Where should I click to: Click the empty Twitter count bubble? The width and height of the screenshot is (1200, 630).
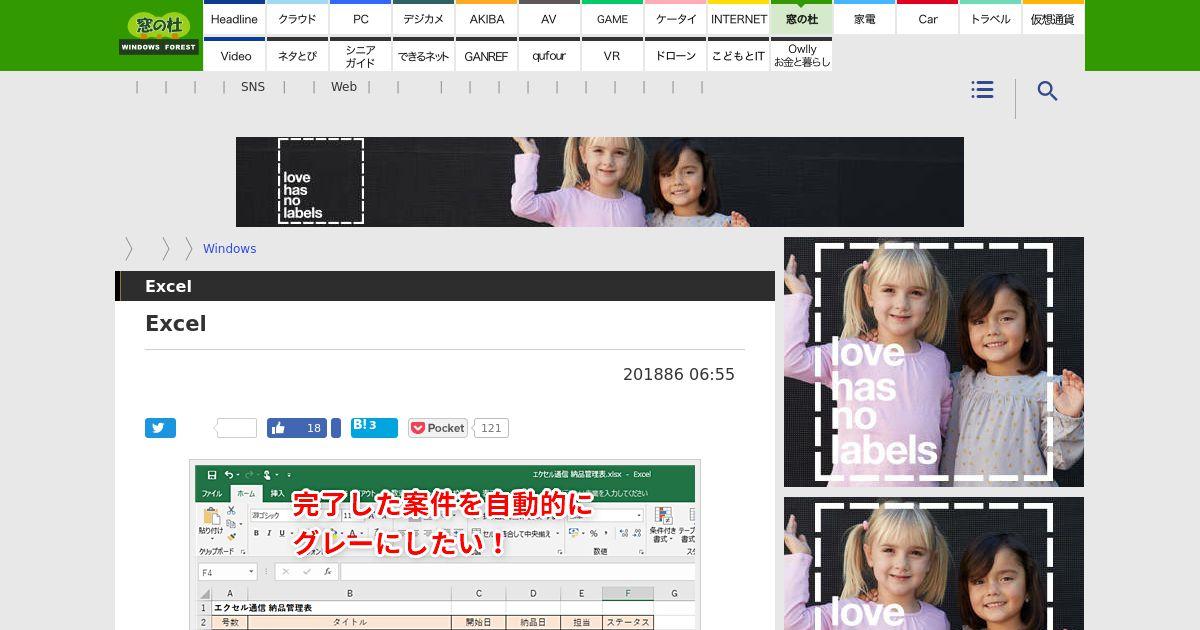[236, 428]
